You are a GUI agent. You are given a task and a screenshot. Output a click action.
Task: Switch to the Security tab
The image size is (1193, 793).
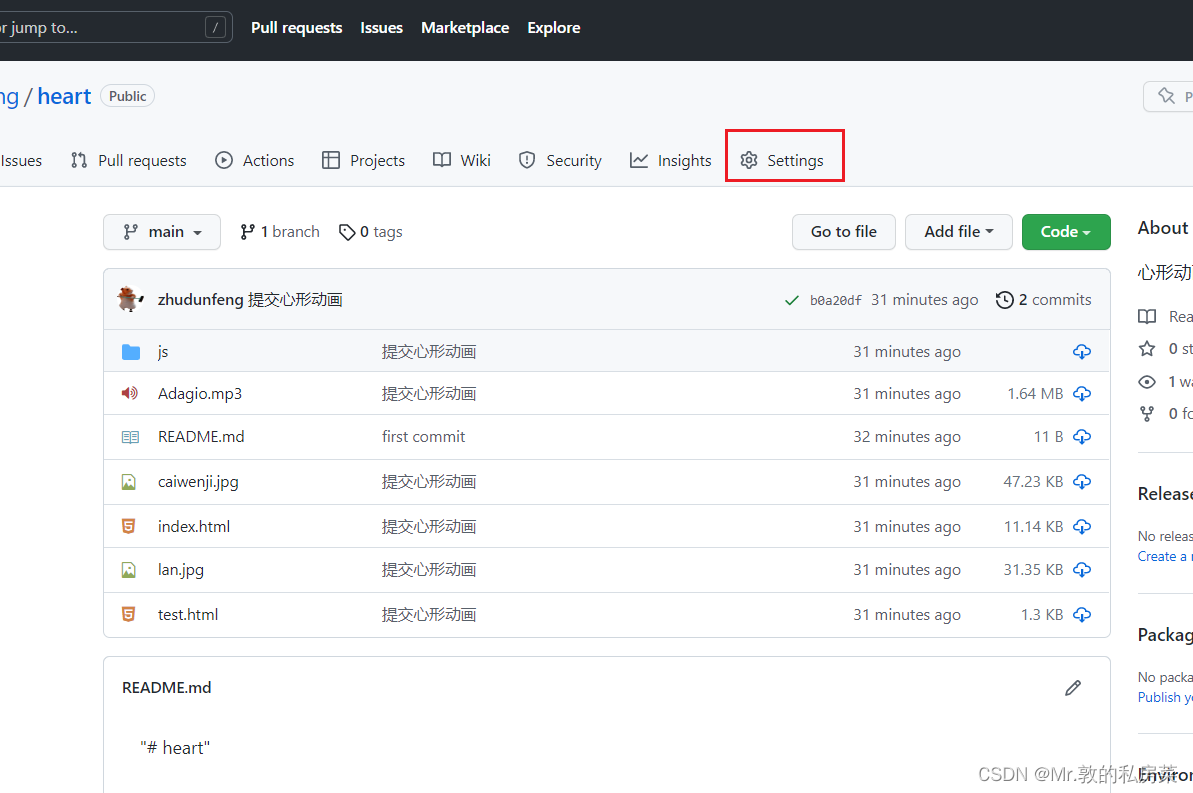click(x=560, y=161)
